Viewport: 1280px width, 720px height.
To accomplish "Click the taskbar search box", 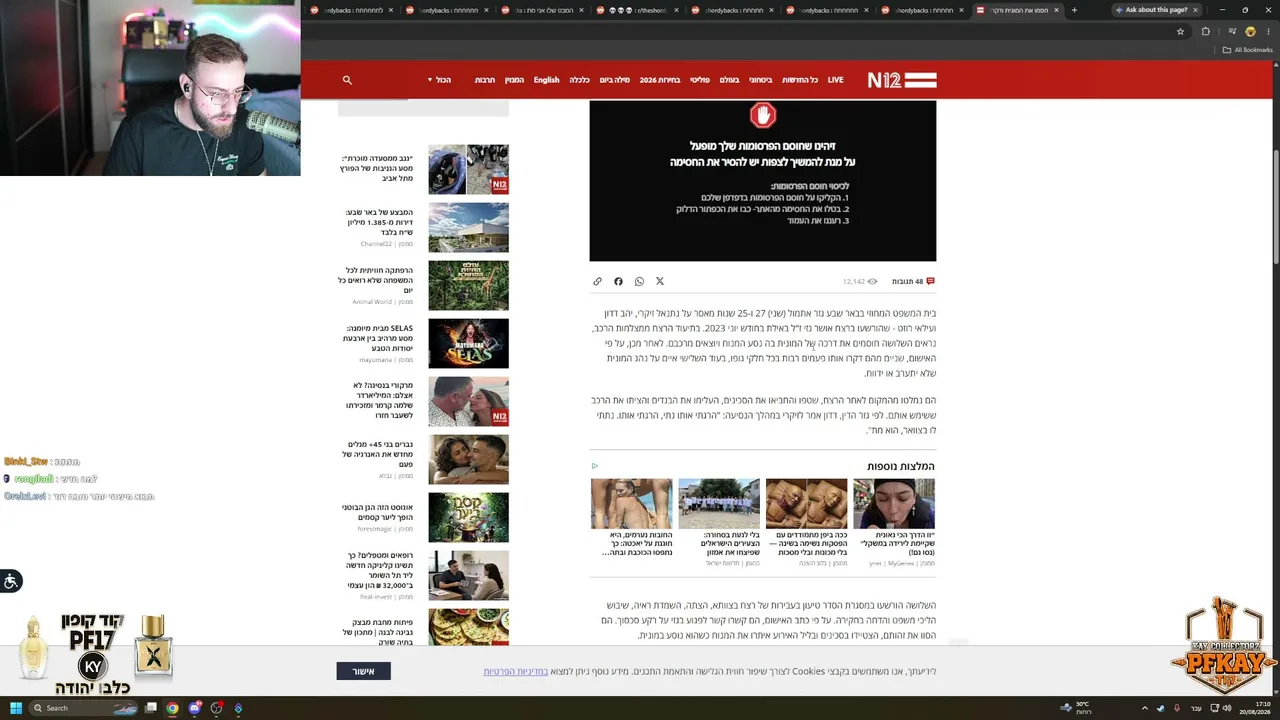I will (83, 708).
